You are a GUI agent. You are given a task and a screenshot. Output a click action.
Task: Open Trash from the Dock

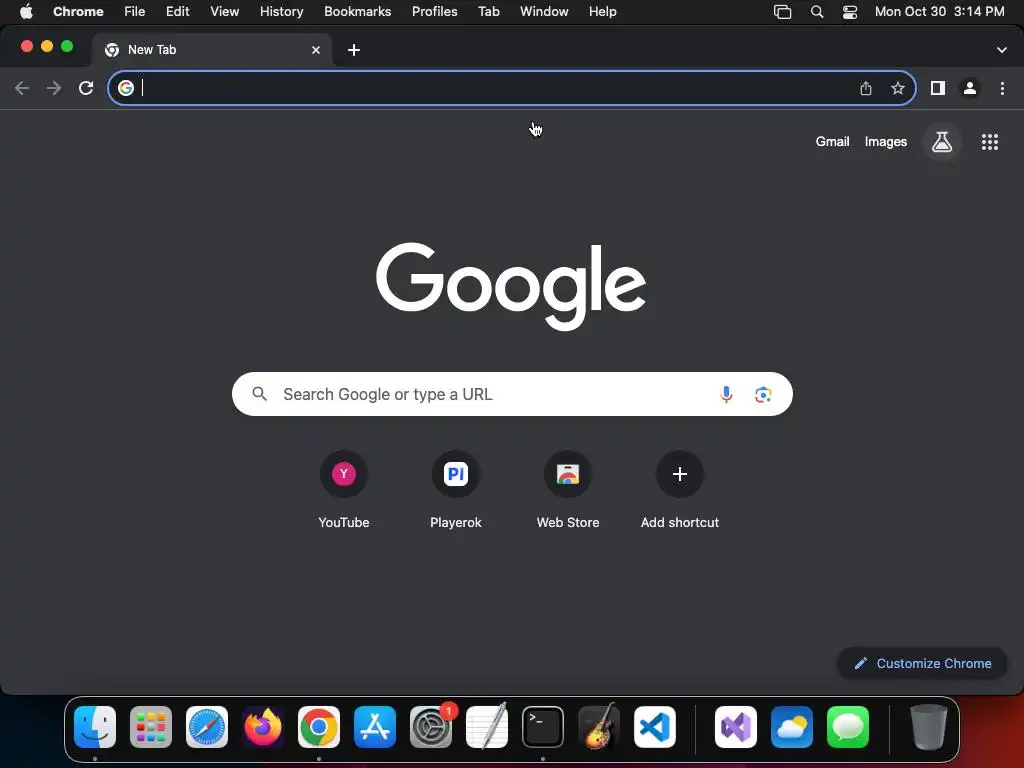929,727
